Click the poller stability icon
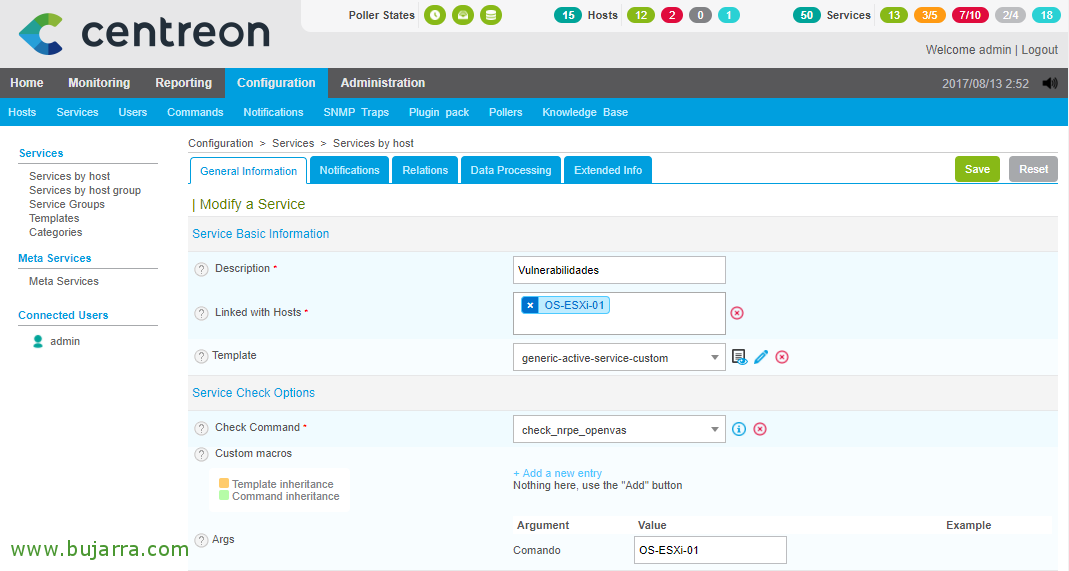This screenshot has height=571, width=1069. click(463, 15)
